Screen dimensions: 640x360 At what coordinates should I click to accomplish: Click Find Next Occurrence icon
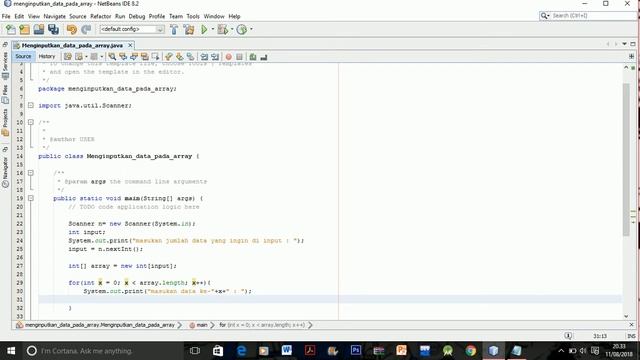click(x=133, y=57)
